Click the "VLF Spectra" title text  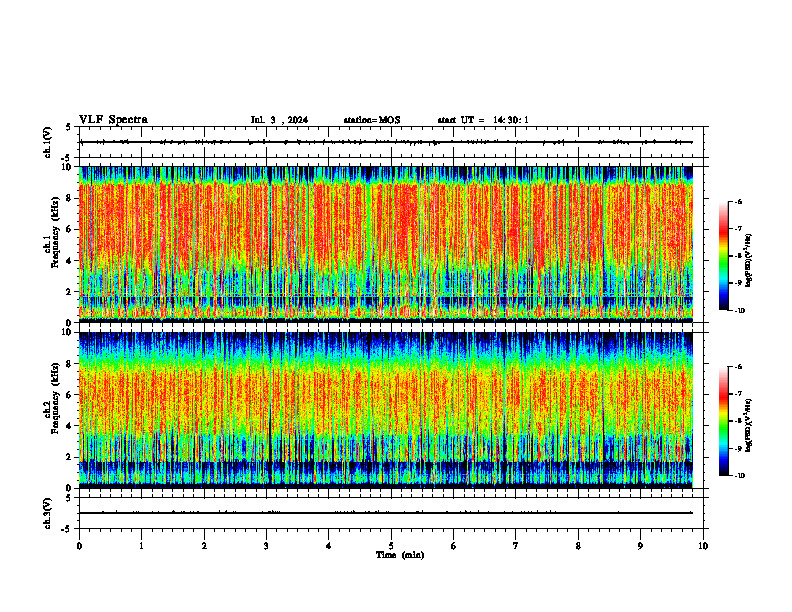click(113, 120)
